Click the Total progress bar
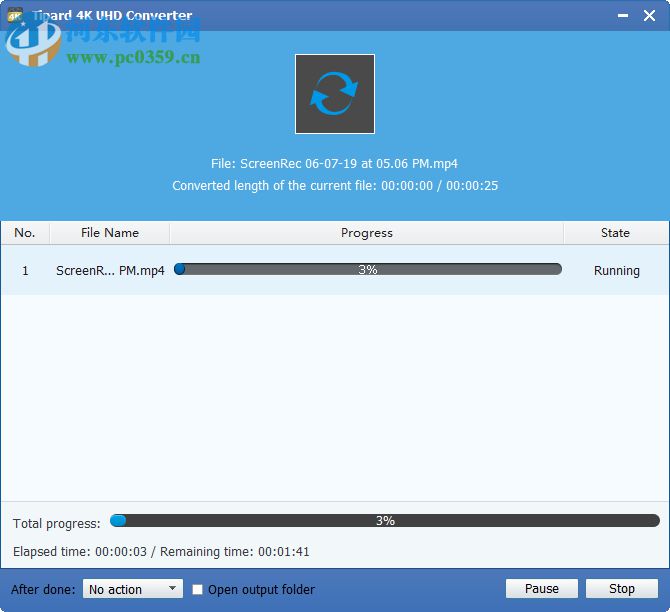This screenshot has width=670, height=612. [385, 521]
